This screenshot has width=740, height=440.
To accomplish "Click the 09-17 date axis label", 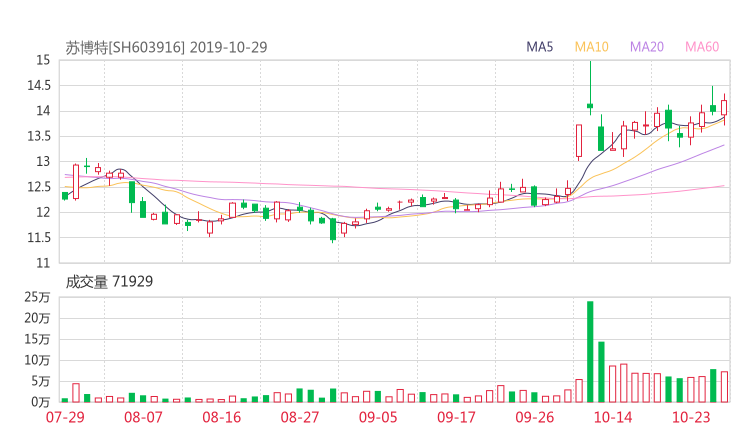I will [x=456, y=417].
